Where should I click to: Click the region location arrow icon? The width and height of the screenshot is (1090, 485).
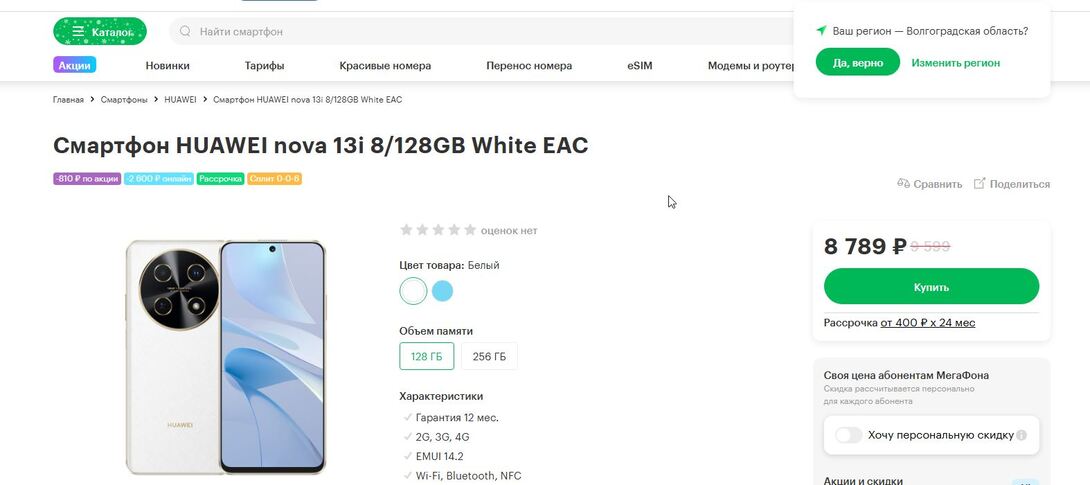821,31
